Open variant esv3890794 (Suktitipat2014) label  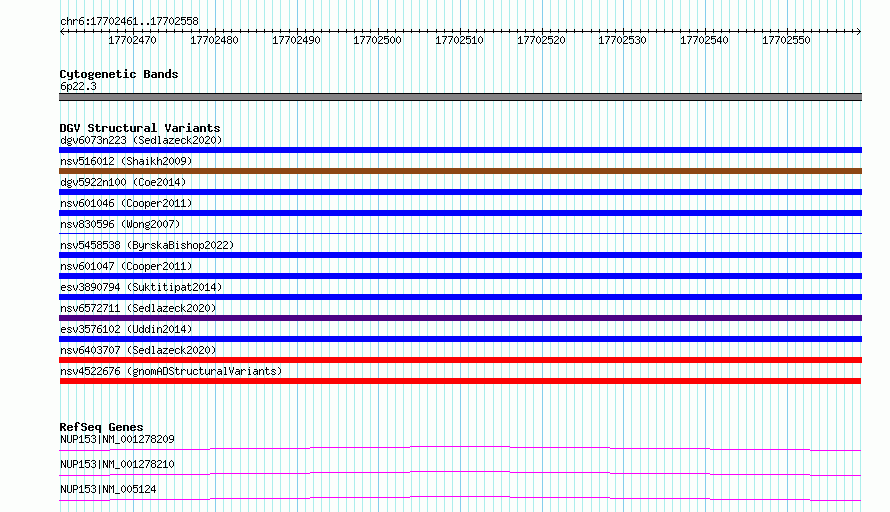click(x=141, y=287)
